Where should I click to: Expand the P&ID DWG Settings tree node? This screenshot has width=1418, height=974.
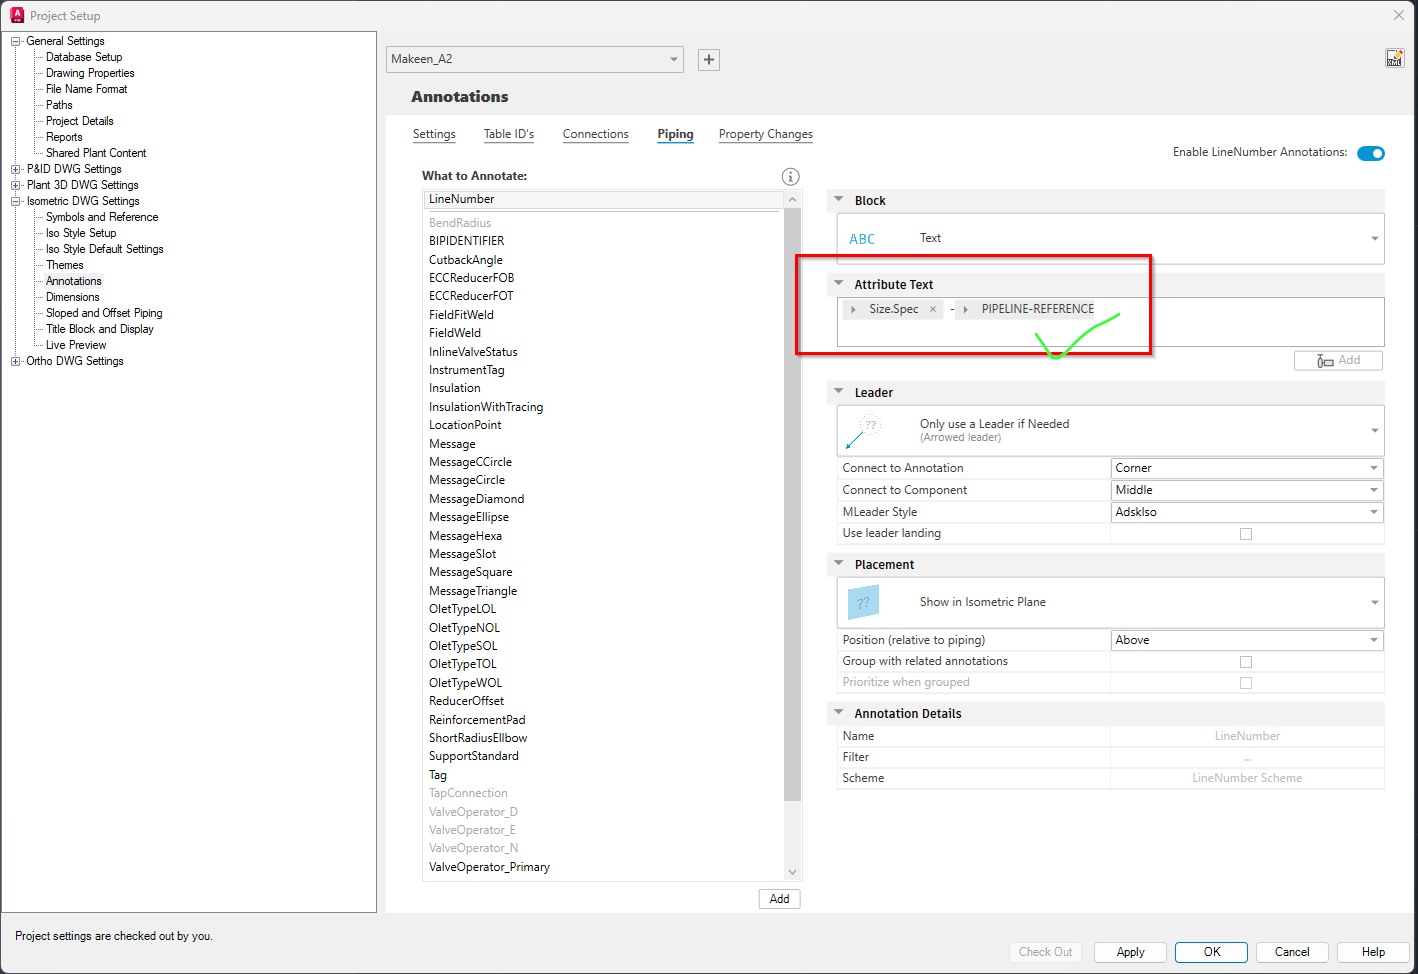point(15,168)
